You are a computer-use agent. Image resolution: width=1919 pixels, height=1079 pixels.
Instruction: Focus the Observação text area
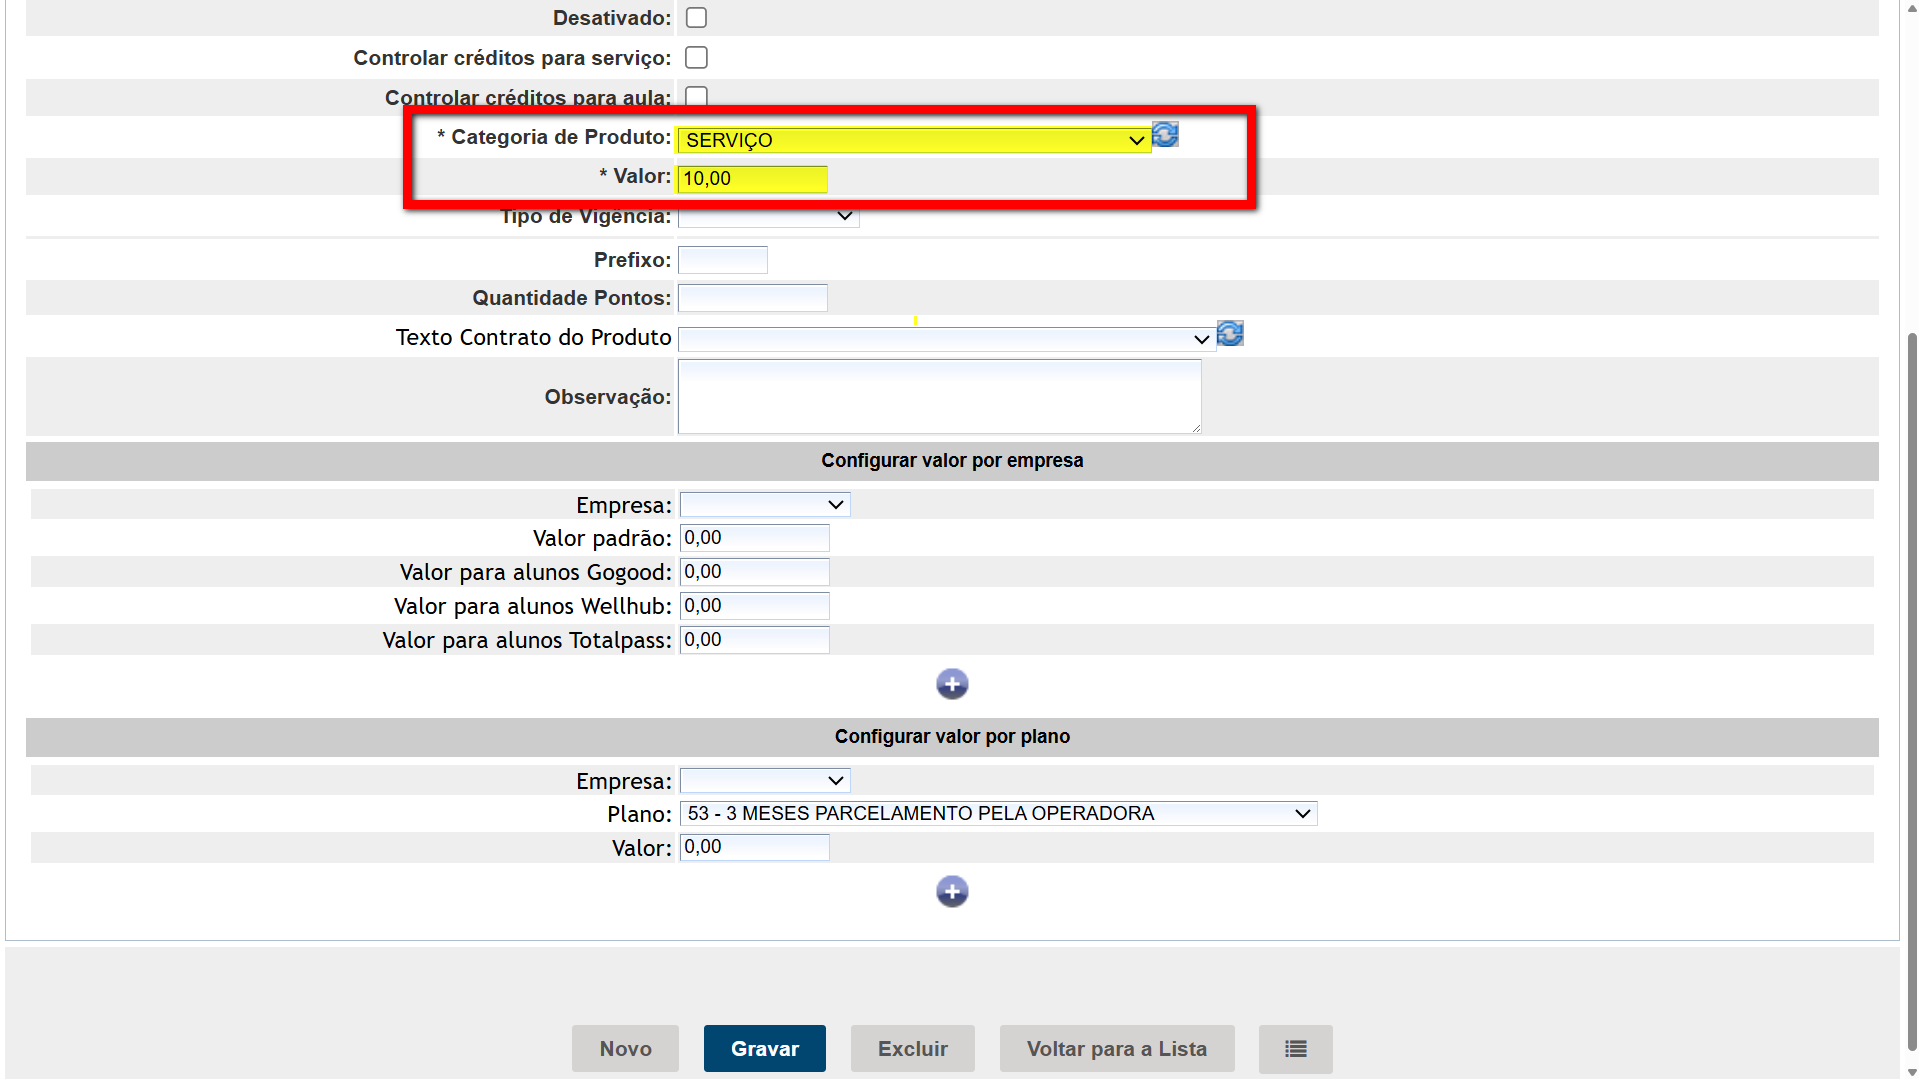(939, 397)
